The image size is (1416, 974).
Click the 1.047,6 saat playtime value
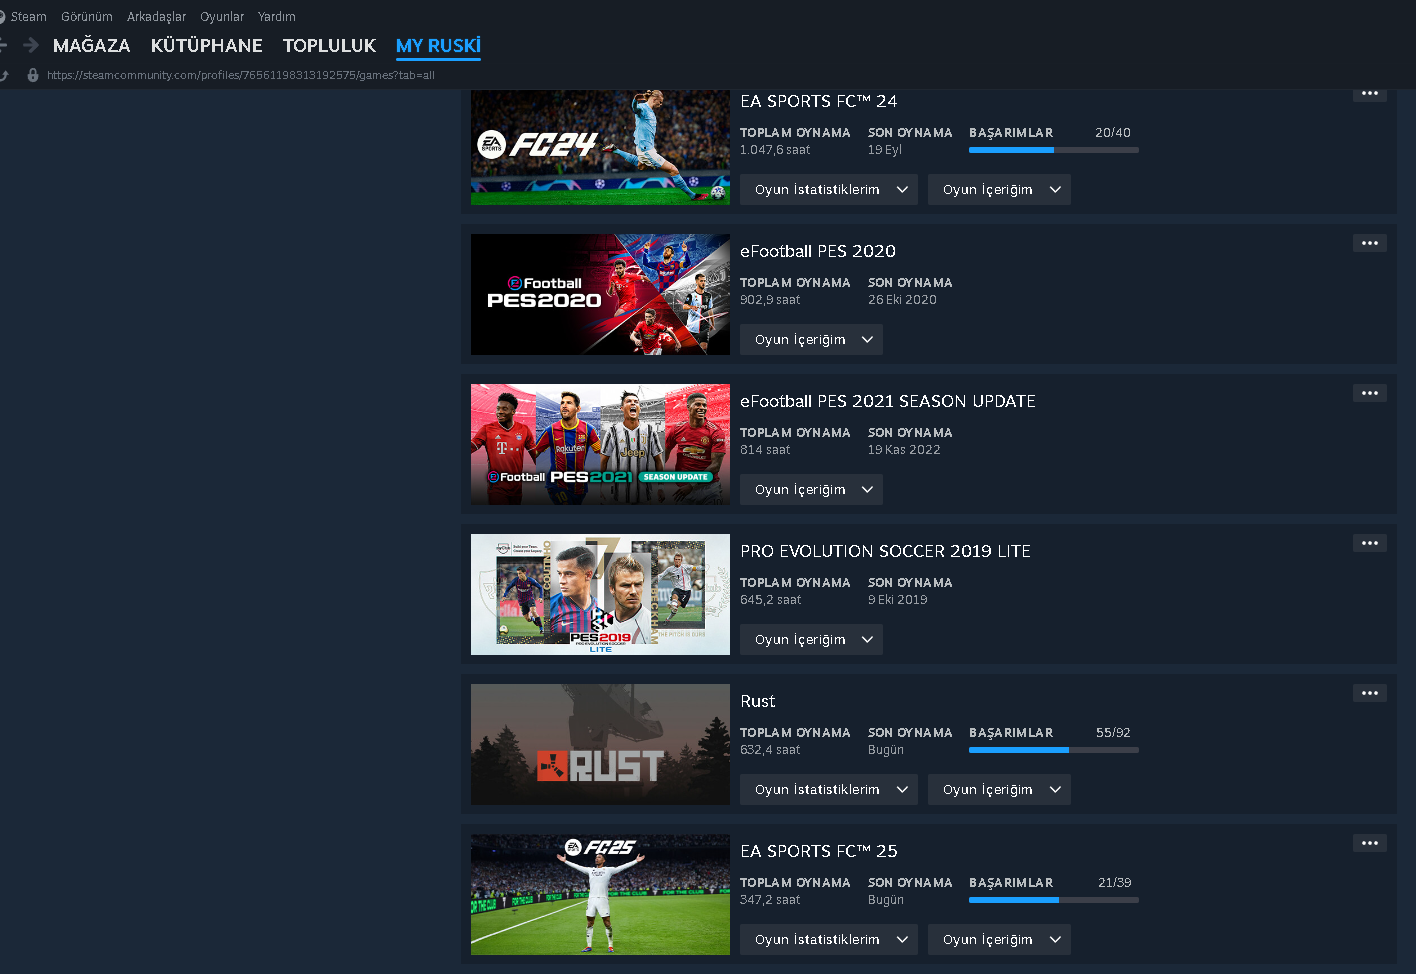click(775, 150)
